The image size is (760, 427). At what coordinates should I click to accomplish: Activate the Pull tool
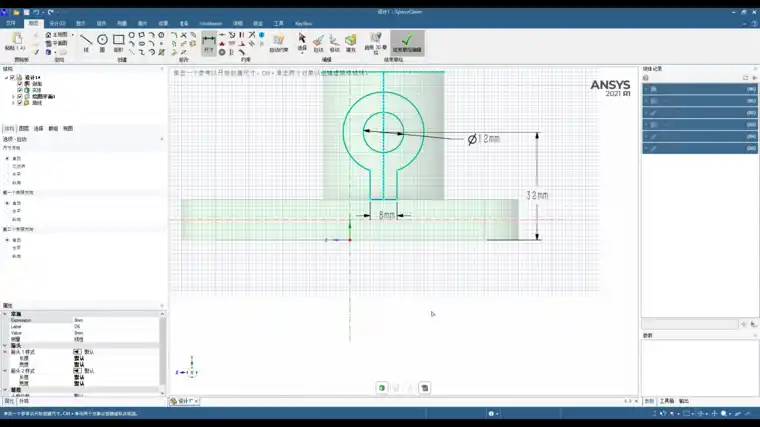click(318, 42)
